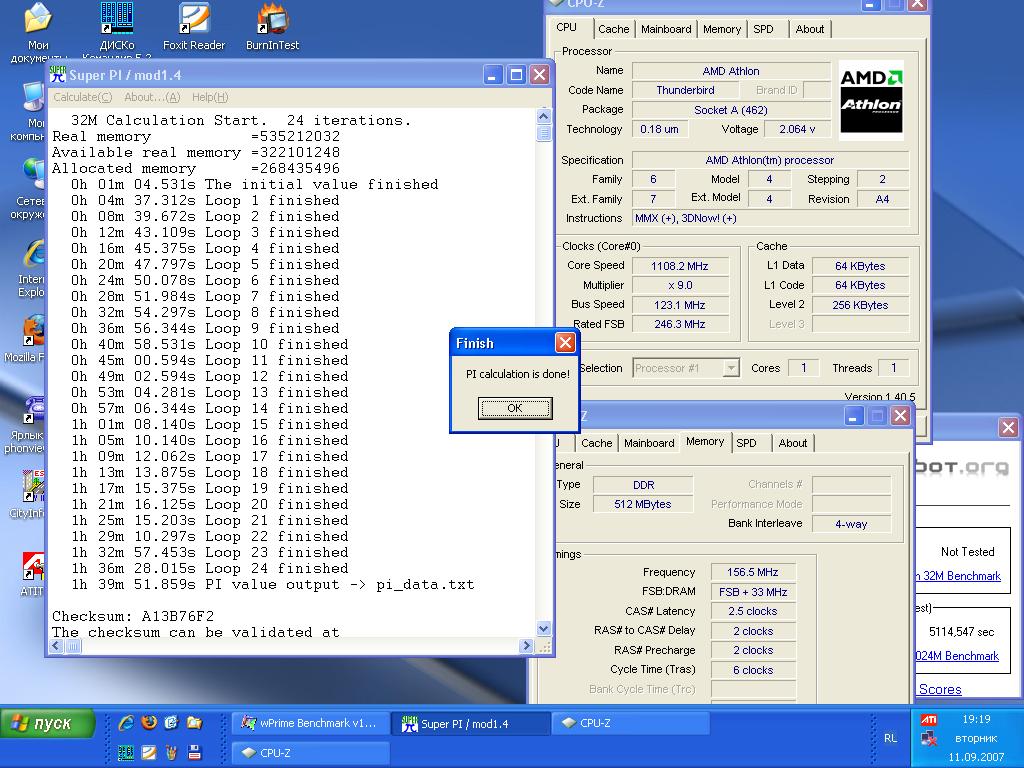Click the Core Speed value 1108.2 MHz
1024x768 pixels.
coord(679,266)
